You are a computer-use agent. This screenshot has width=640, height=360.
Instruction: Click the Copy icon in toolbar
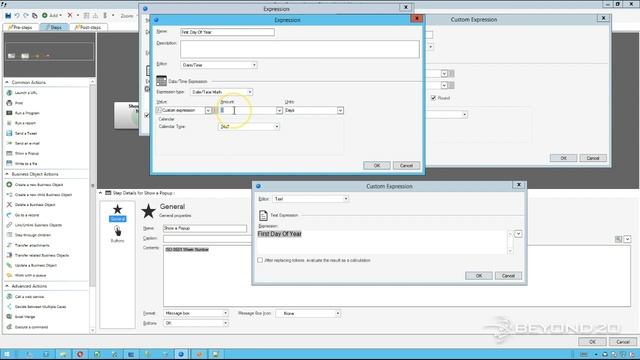pyautogui.click(x=35, y=16)
